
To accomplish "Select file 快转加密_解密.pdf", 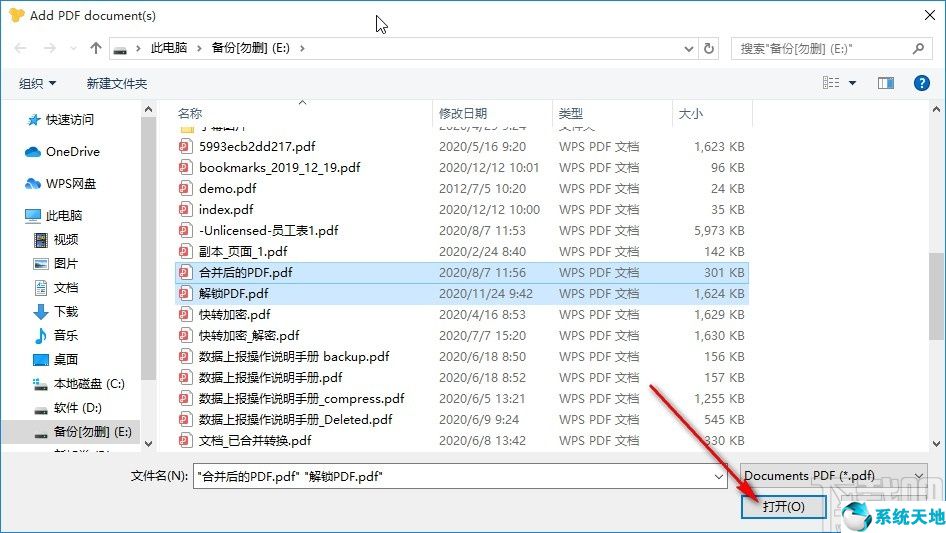I will 462,336.
